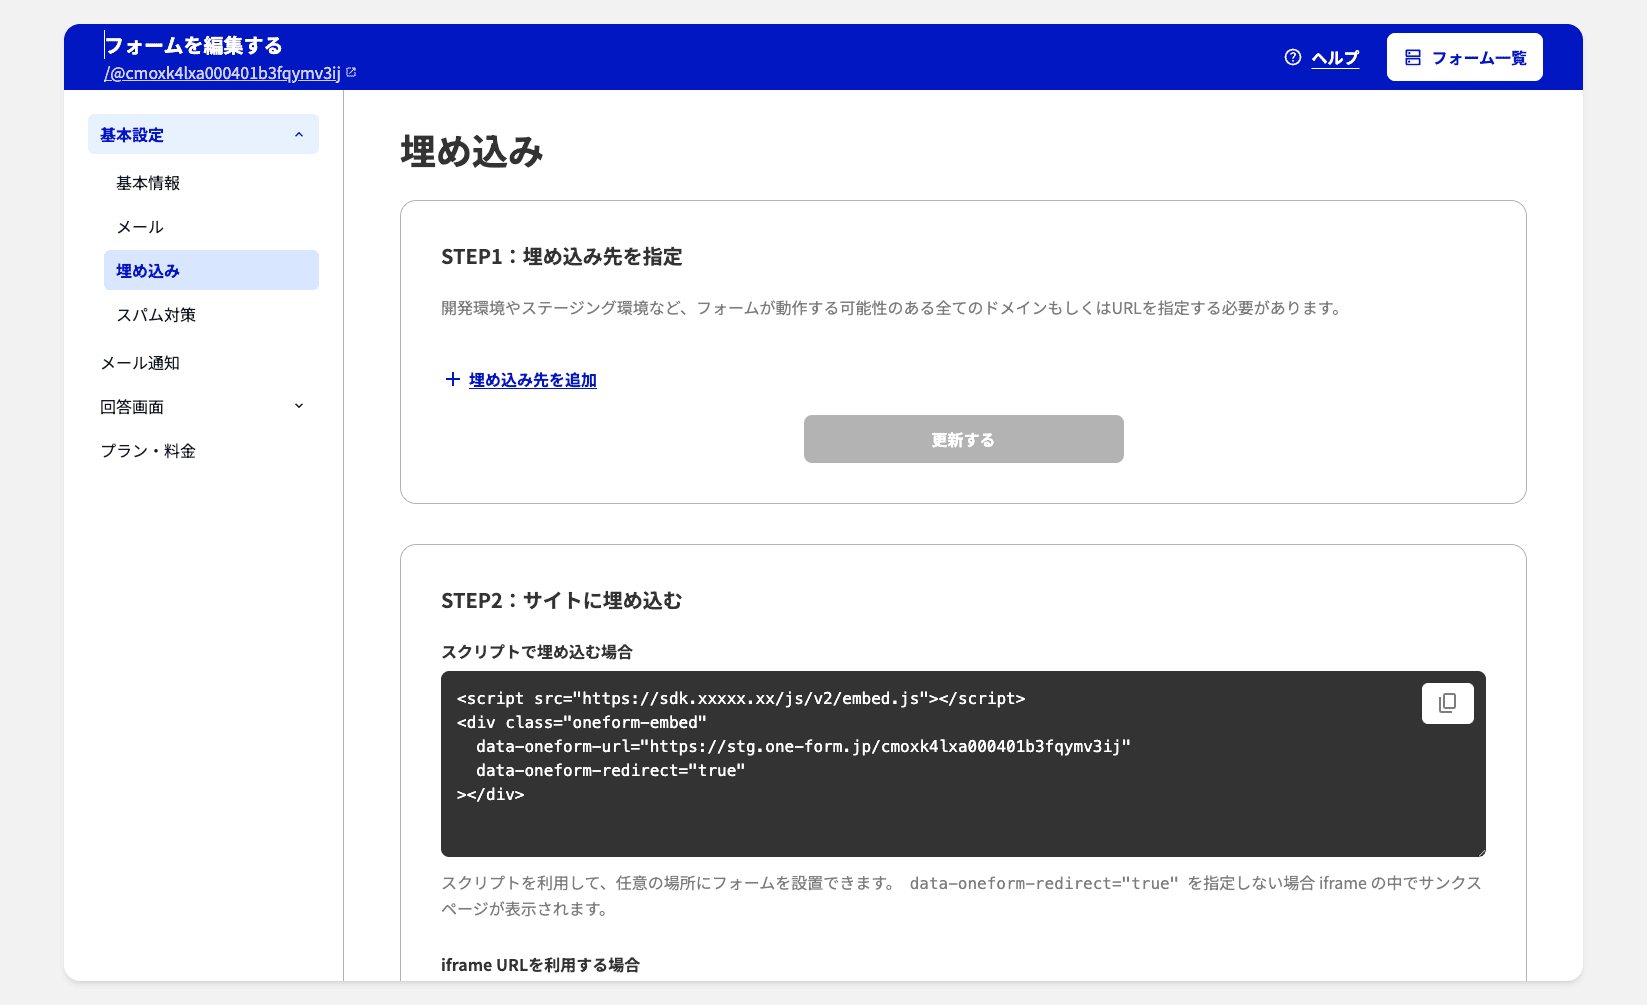Click the STEP2:サイトに埋め込む heading
This screenshot has width=1647, height=1005.
tap(561, 600)
